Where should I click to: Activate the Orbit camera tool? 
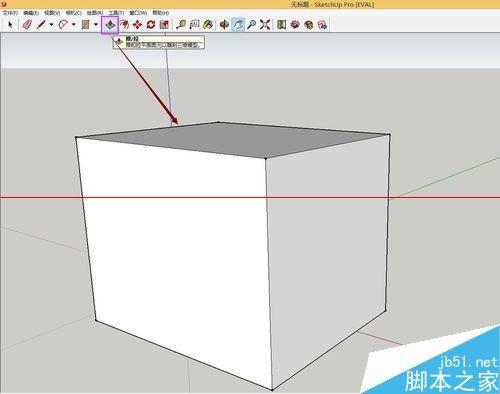point(224,25)
